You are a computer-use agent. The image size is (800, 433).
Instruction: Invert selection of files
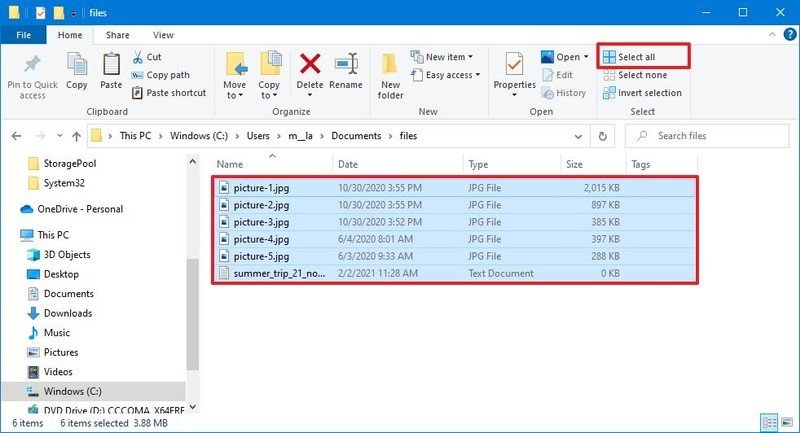coord(642,93)
